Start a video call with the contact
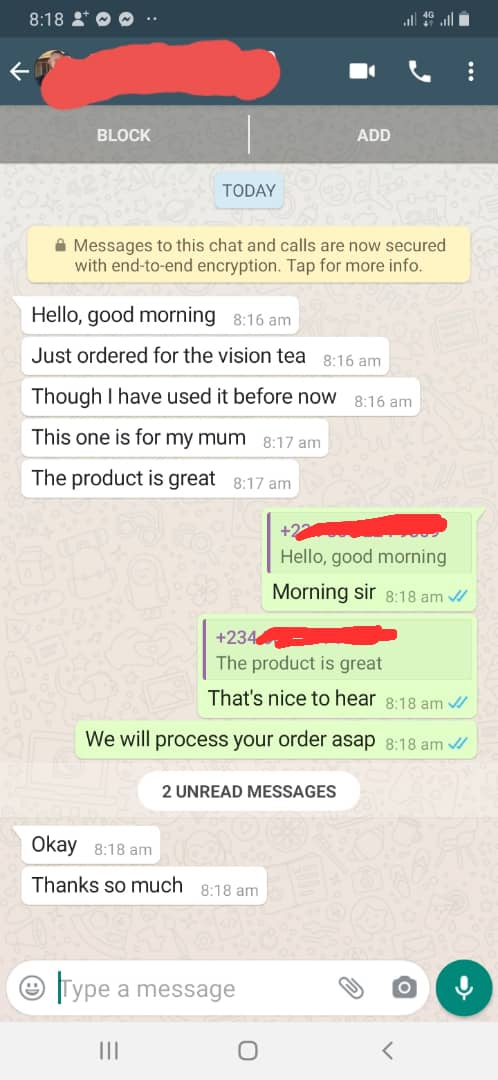498x1080 pixels. pos(362,71)
